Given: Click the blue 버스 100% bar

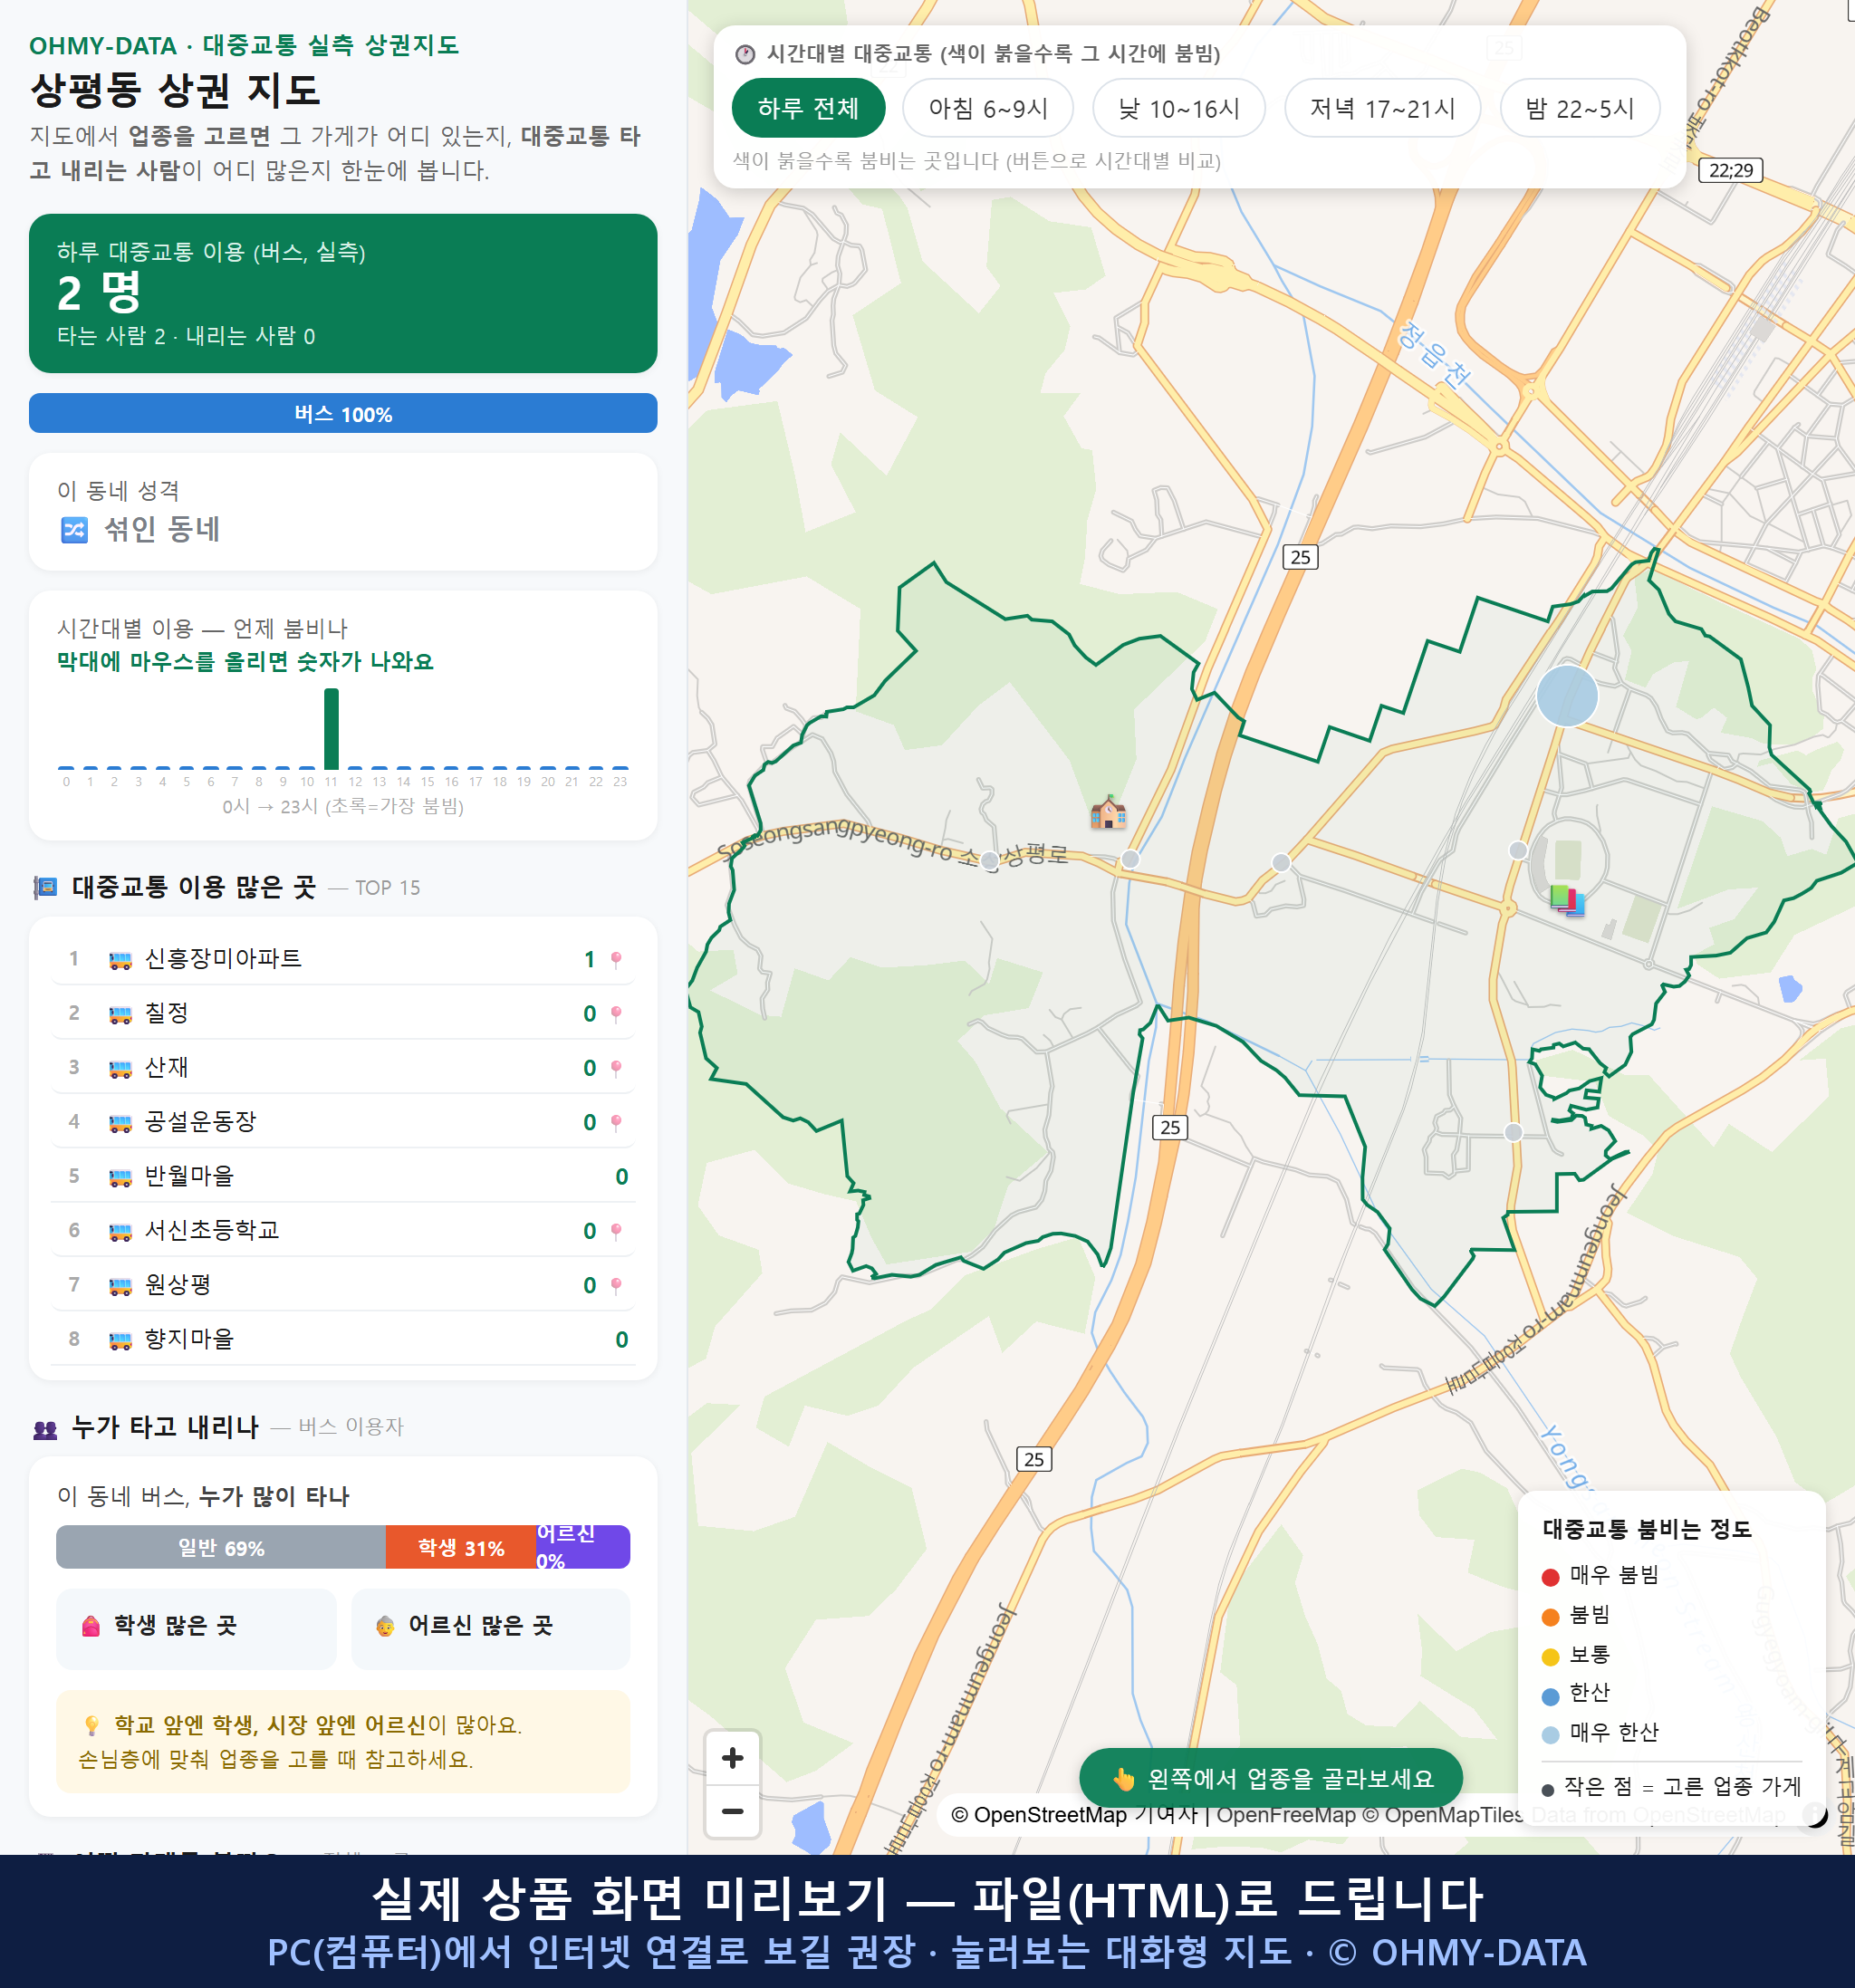Looking at the screenshot, I should point(343,414).
